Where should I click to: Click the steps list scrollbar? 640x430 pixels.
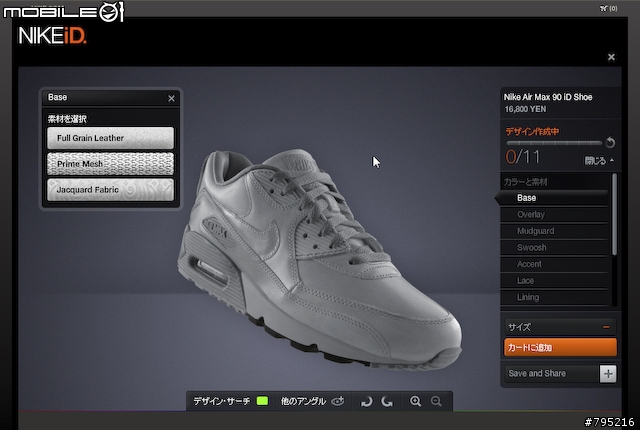[614, 215]
